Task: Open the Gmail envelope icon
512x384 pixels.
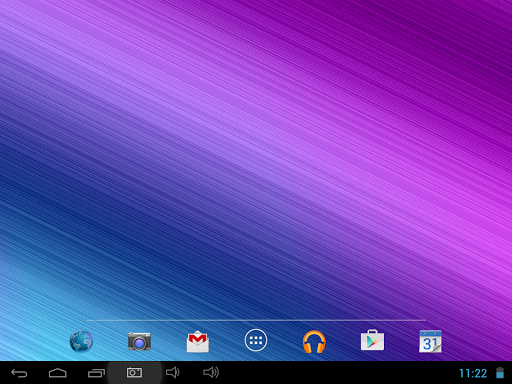Action: (198, 341)
